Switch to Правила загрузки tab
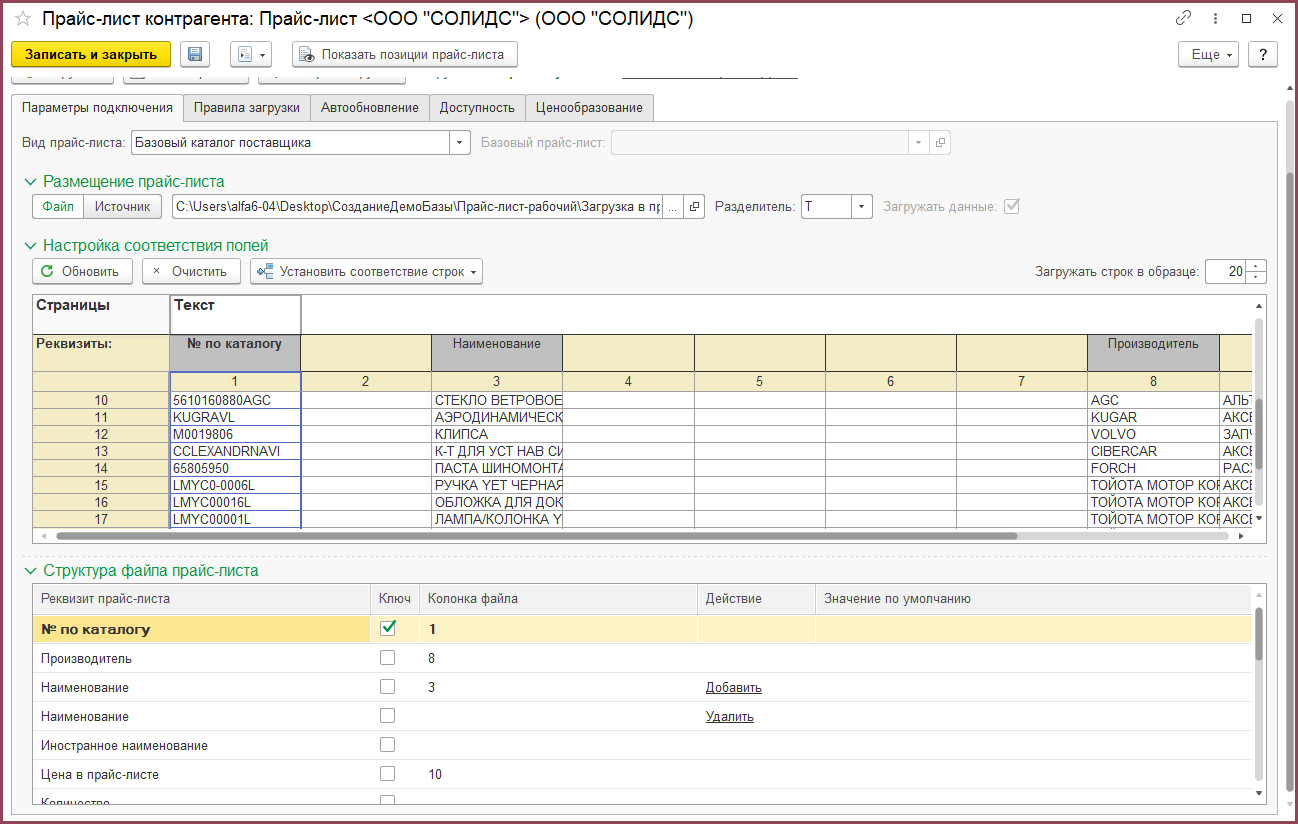 [247, 107]
